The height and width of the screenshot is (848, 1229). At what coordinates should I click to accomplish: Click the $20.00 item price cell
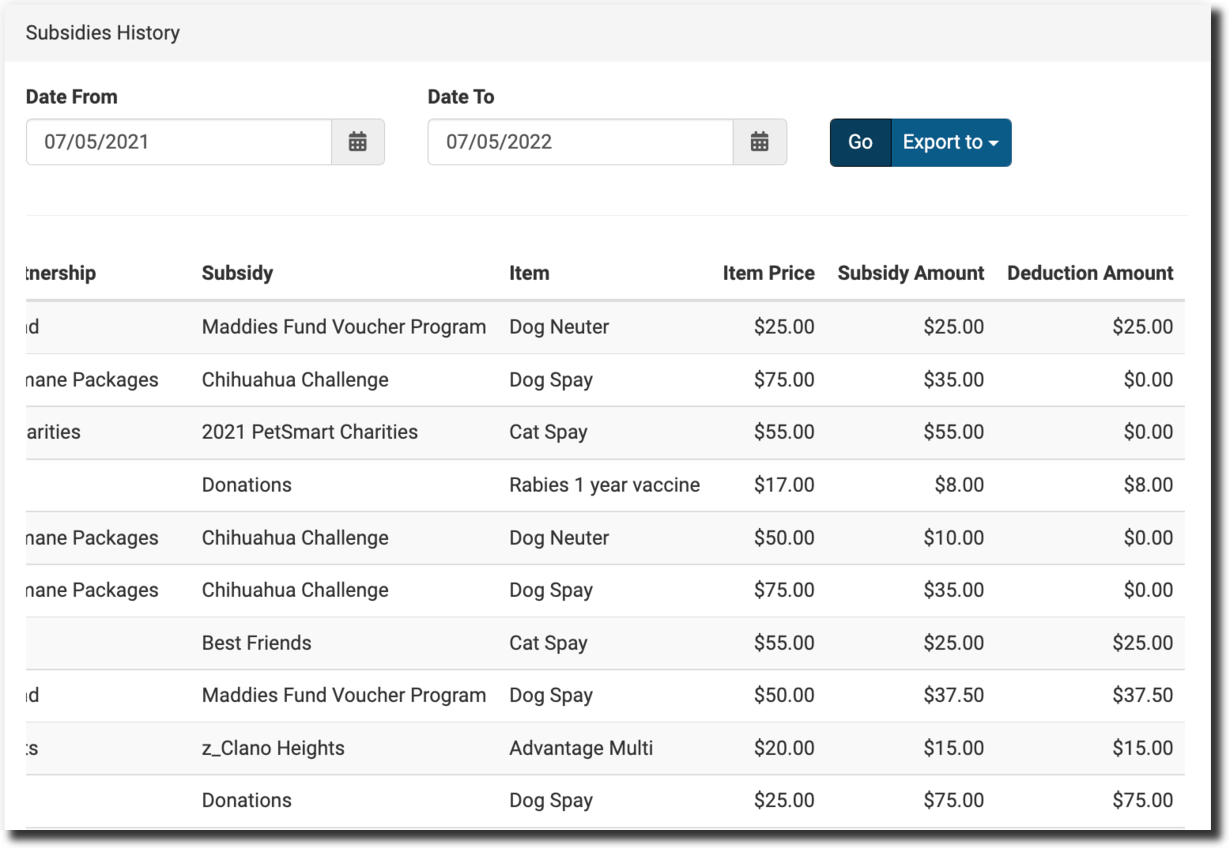(x=784, y=748)
